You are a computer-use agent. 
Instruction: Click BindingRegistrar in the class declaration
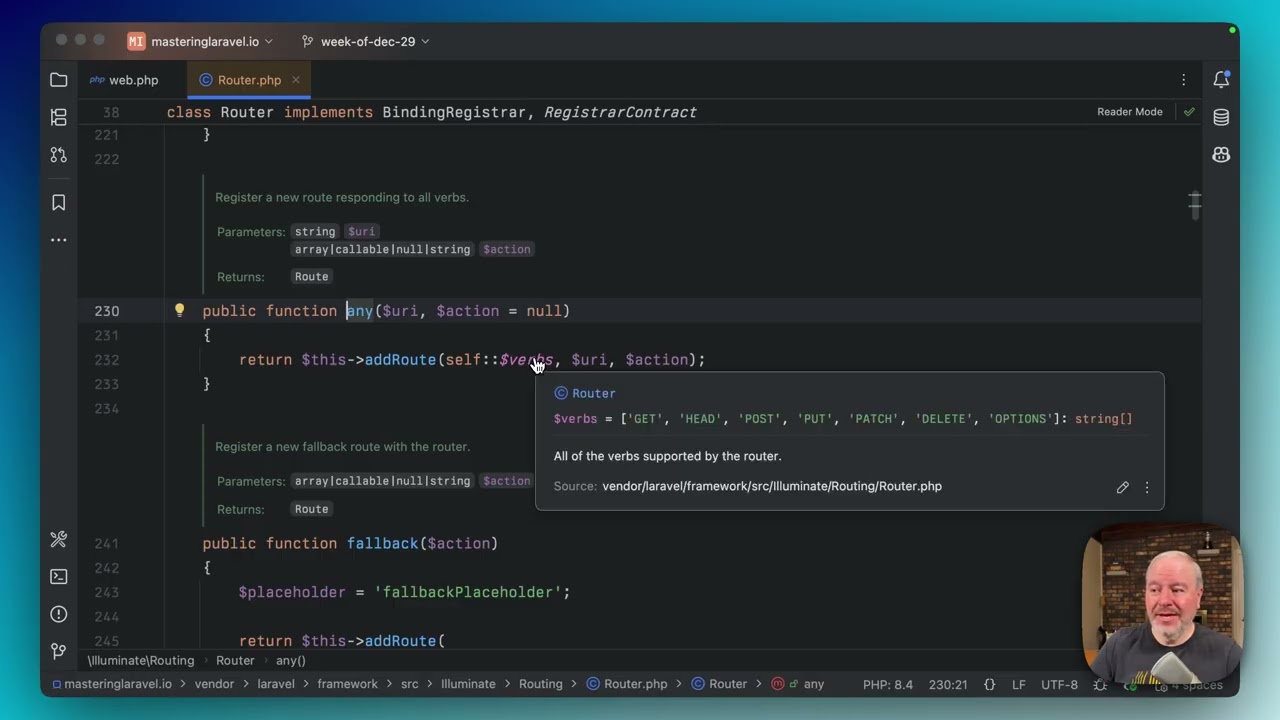[x=454, y=112]
